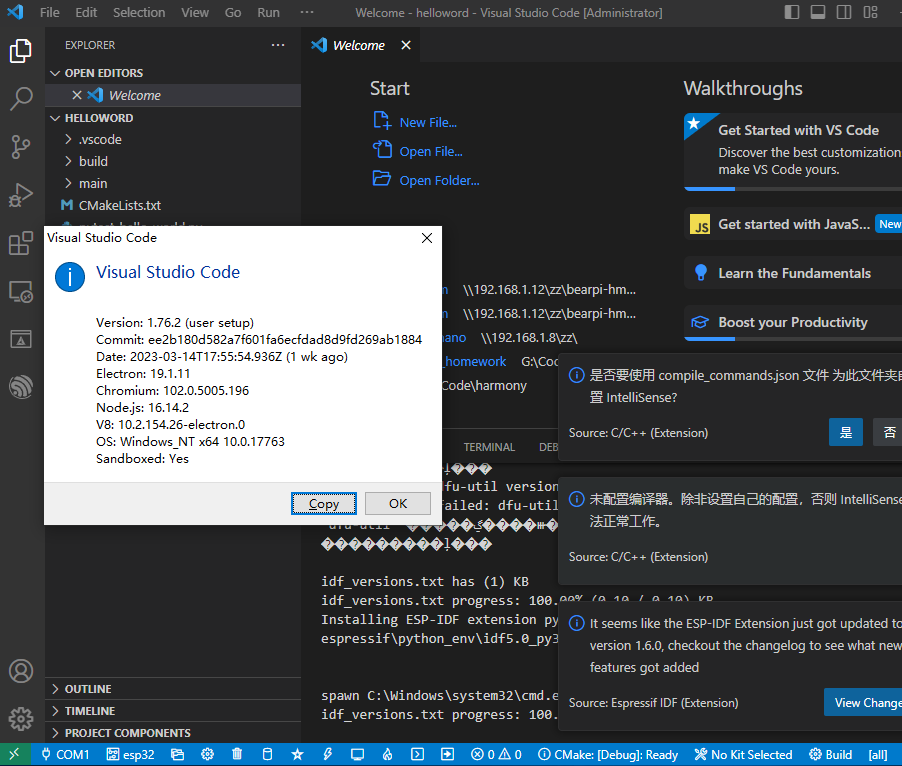Image resolution: width=902 pixels, height=766 pixels.
Task: Open ESP-IDF monitor via the screen status icon
Action: coord(357,754)
